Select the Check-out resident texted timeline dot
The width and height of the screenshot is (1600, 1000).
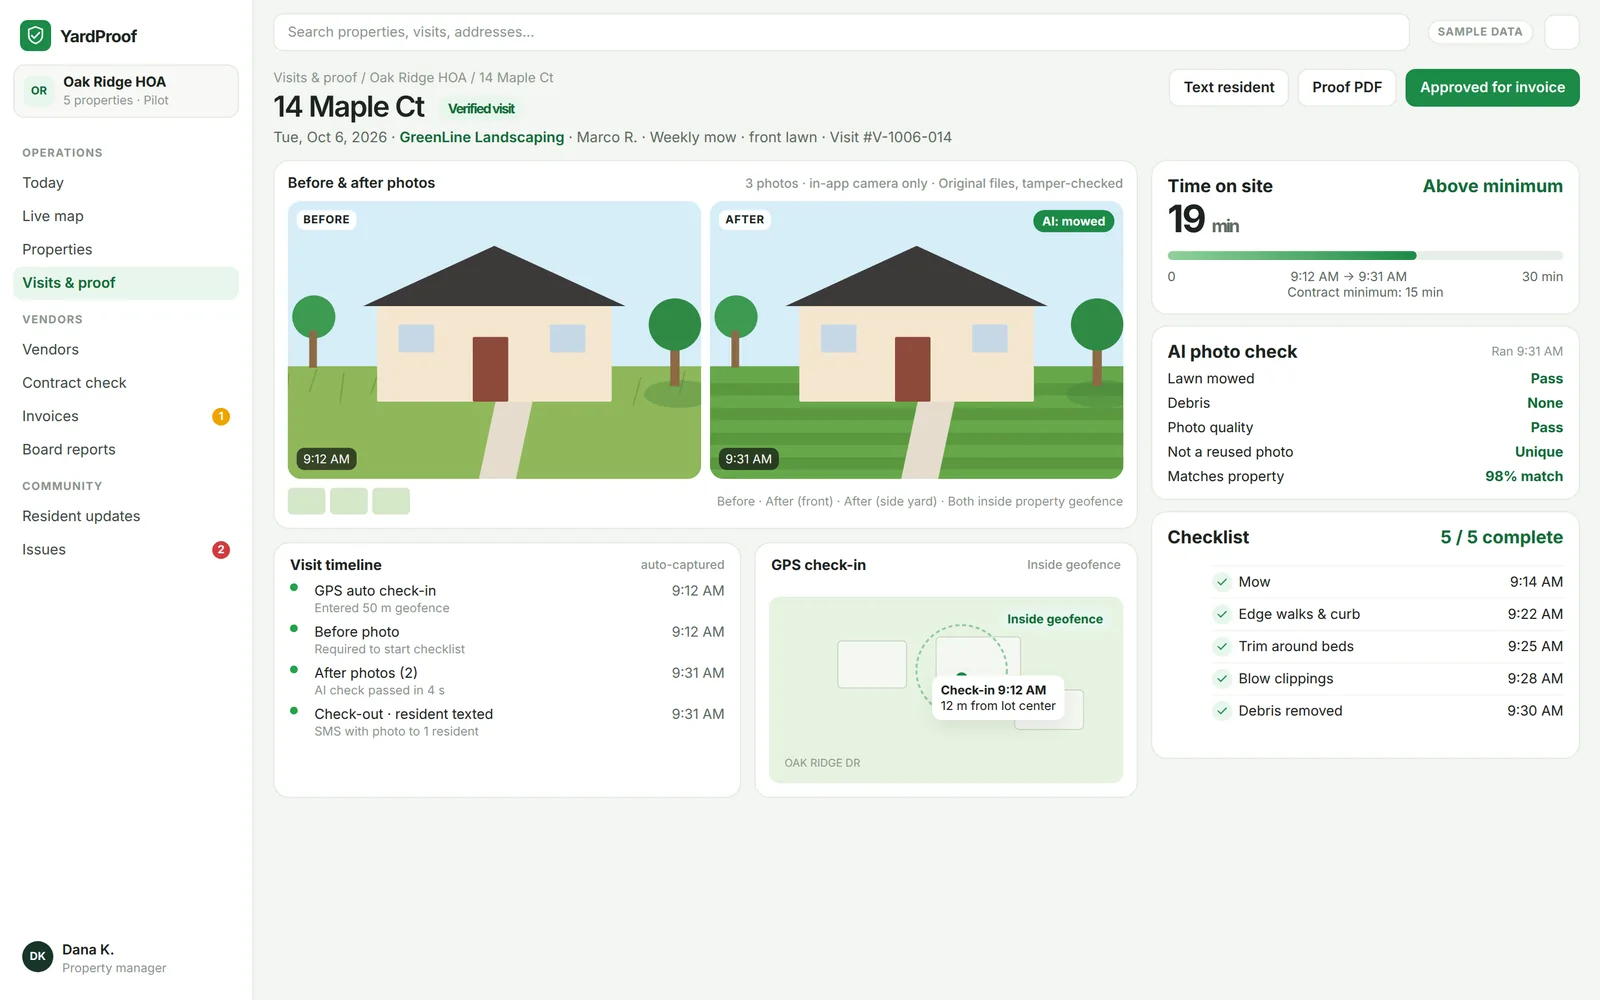[x=294, y=711]
